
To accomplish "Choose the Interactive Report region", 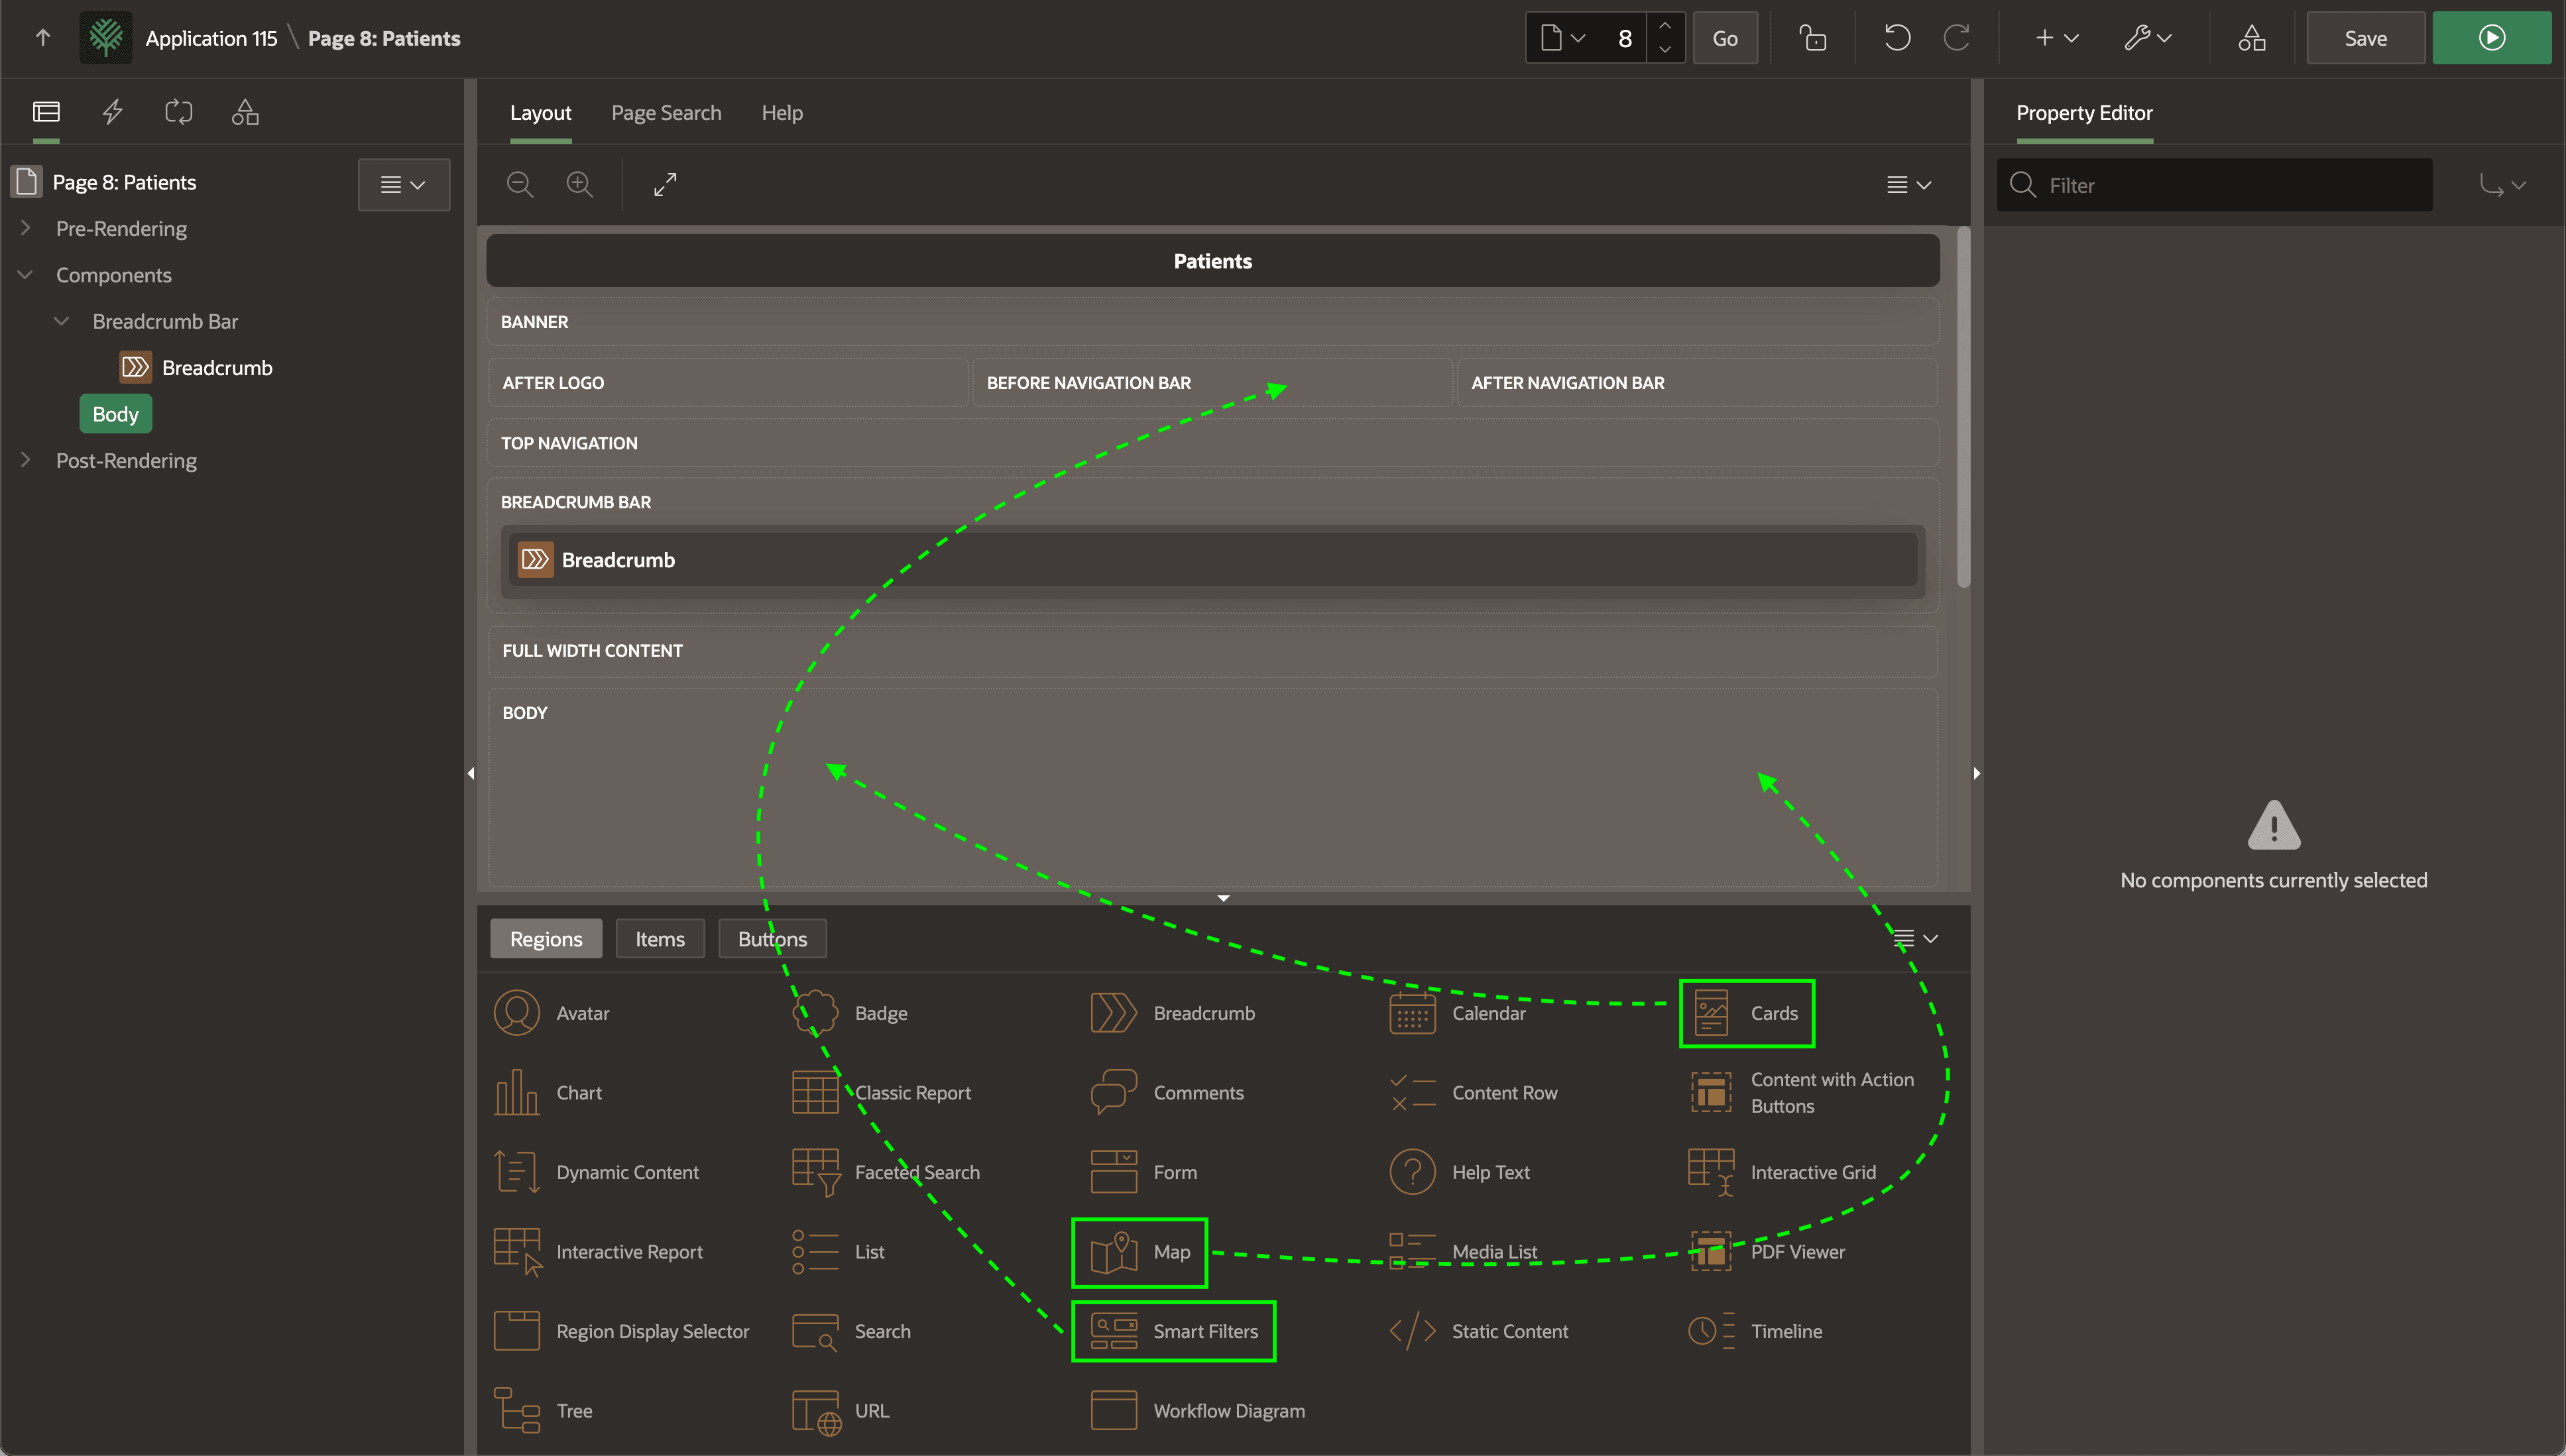I will tap(598, 1252).
